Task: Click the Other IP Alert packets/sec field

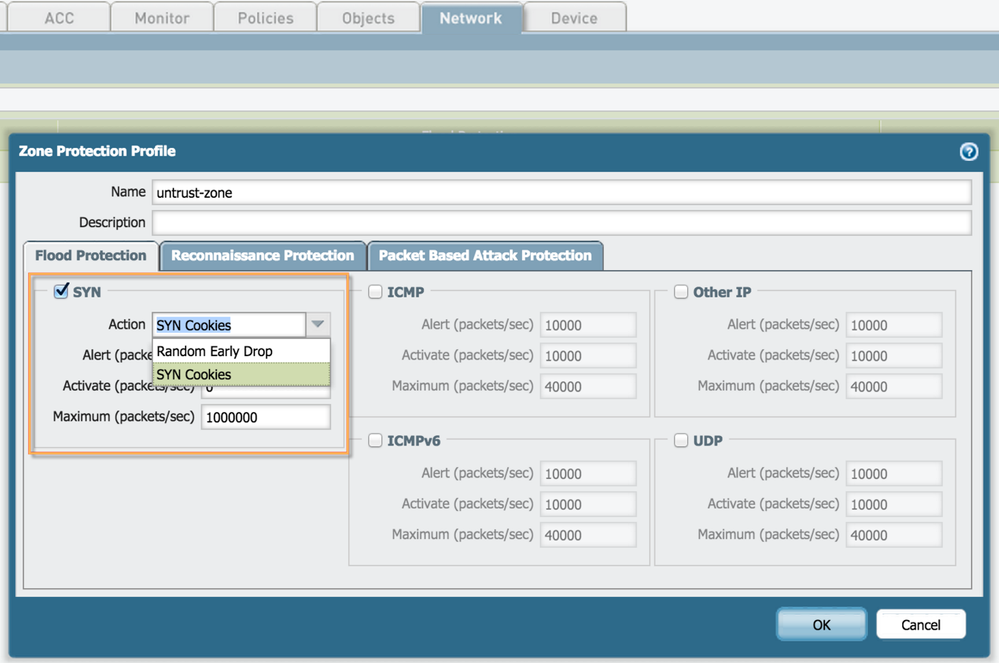Action: (x=894, y=325)
